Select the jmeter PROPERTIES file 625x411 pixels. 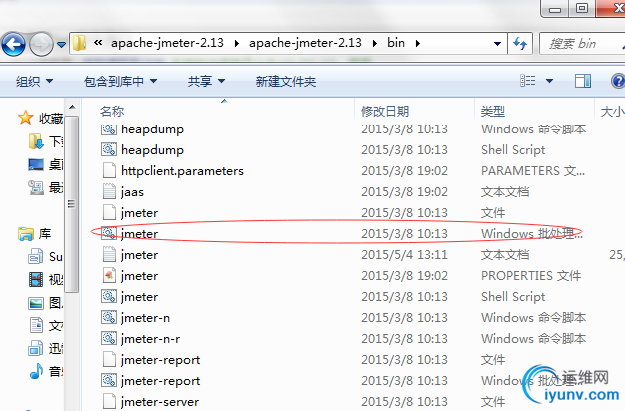tap(130, 275)
